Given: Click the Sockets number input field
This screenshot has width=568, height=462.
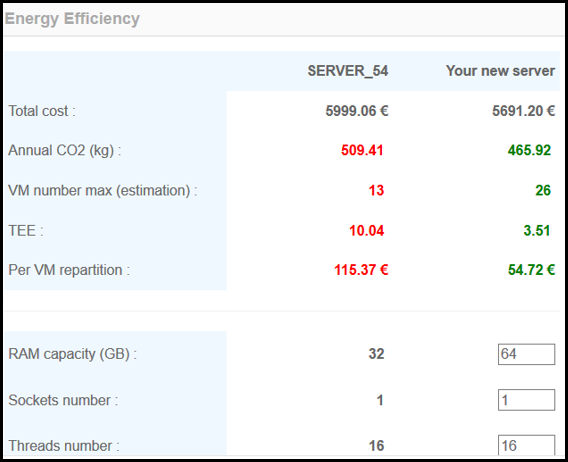Looking at the screenshot, I should pos(526,400).
